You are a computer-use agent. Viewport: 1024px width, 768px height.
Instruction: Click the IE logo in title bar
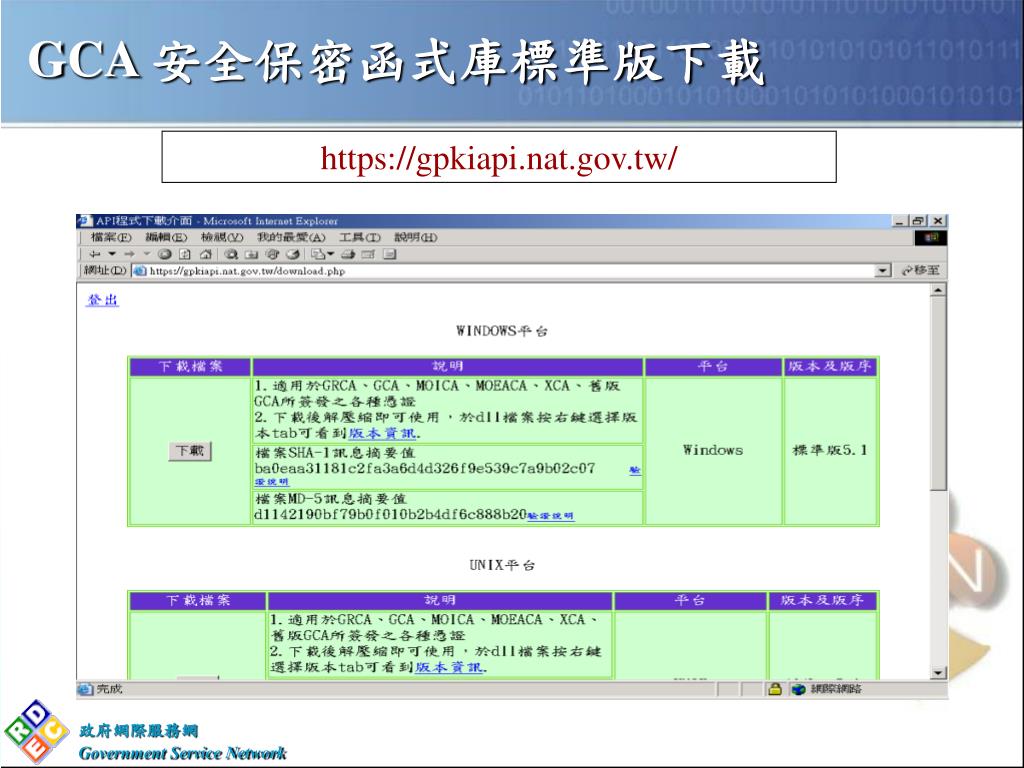pyautogui.click(x=85, y=221)
